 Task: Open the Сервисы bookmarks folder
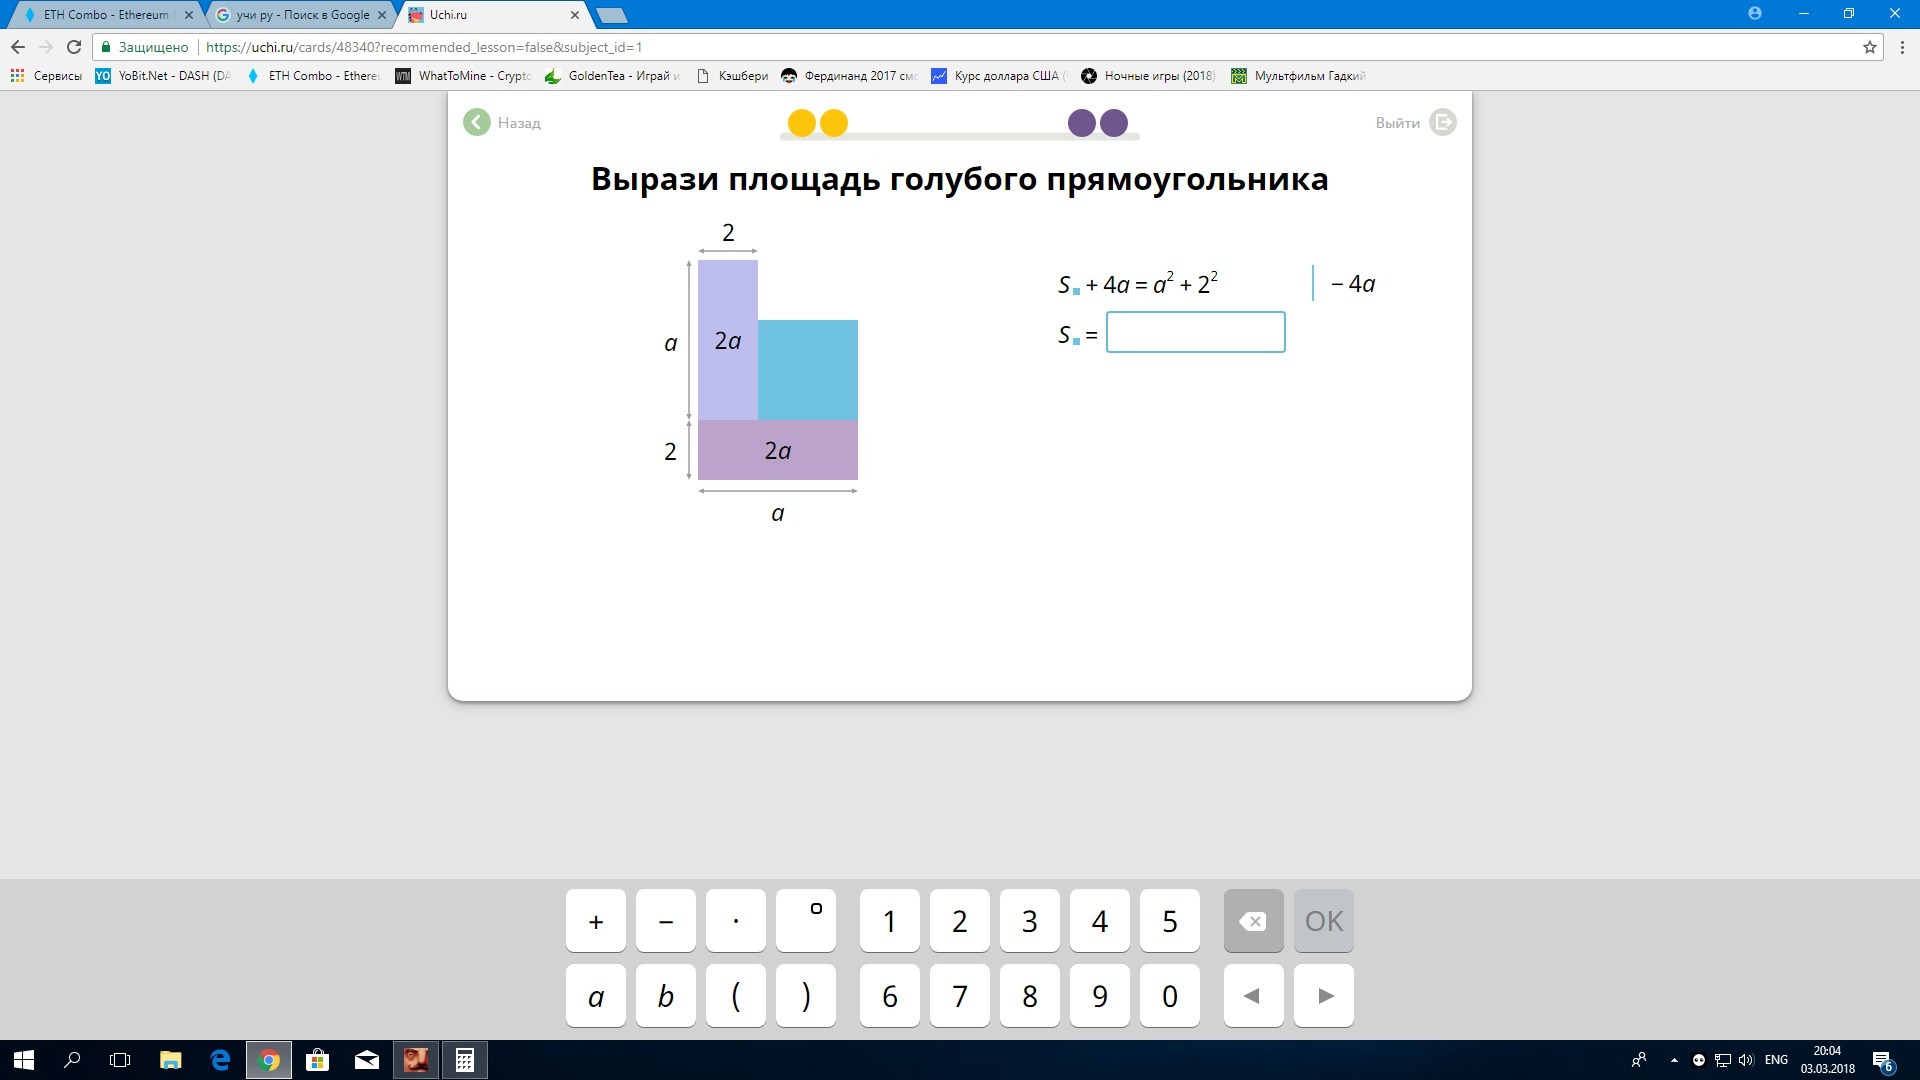pyautogui.click(x=48, y=75)
